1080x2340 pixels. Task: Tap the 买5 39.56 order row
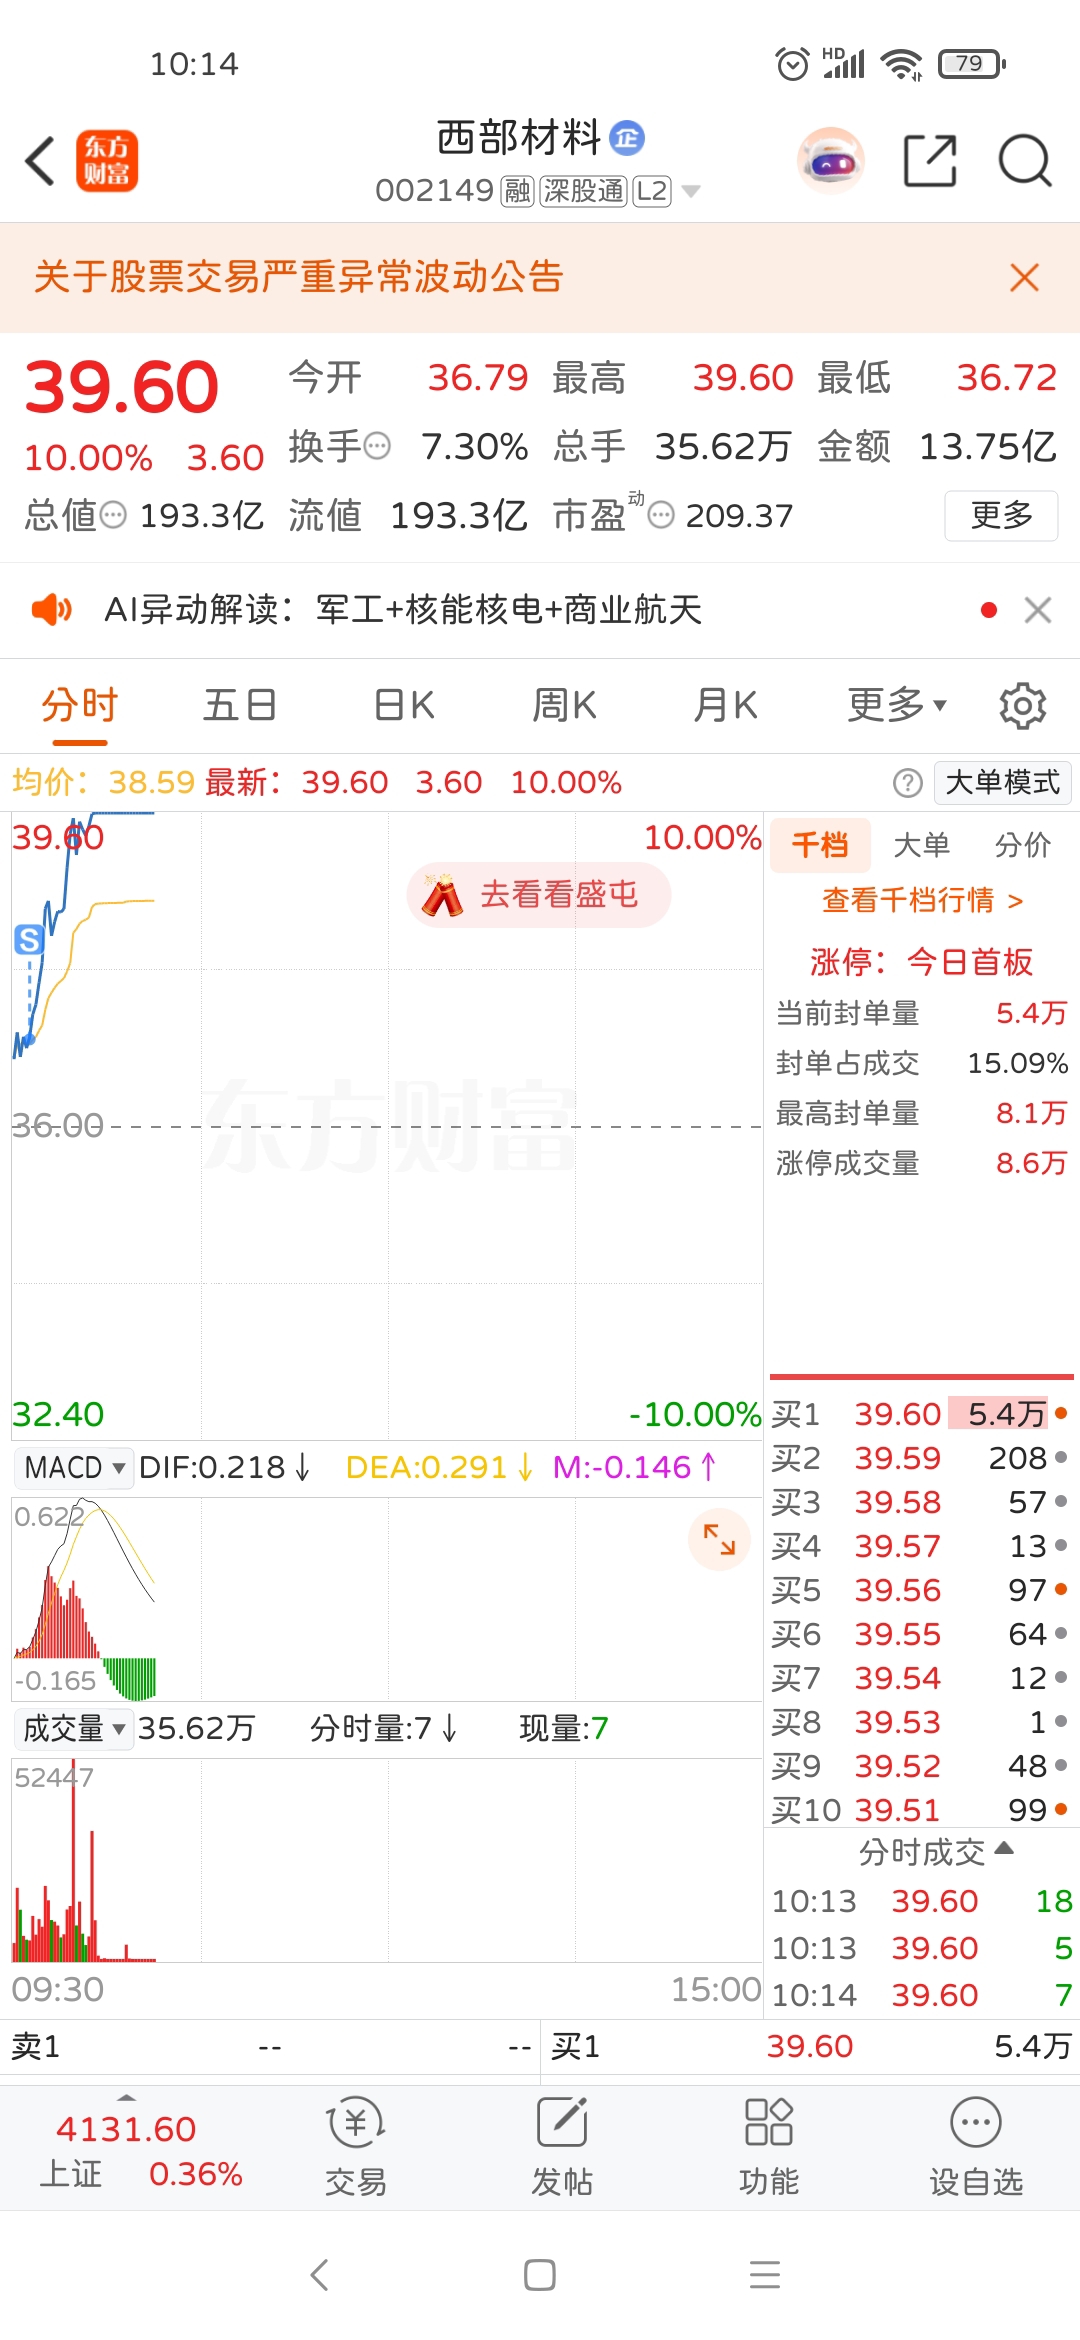tap(920, 1590)
